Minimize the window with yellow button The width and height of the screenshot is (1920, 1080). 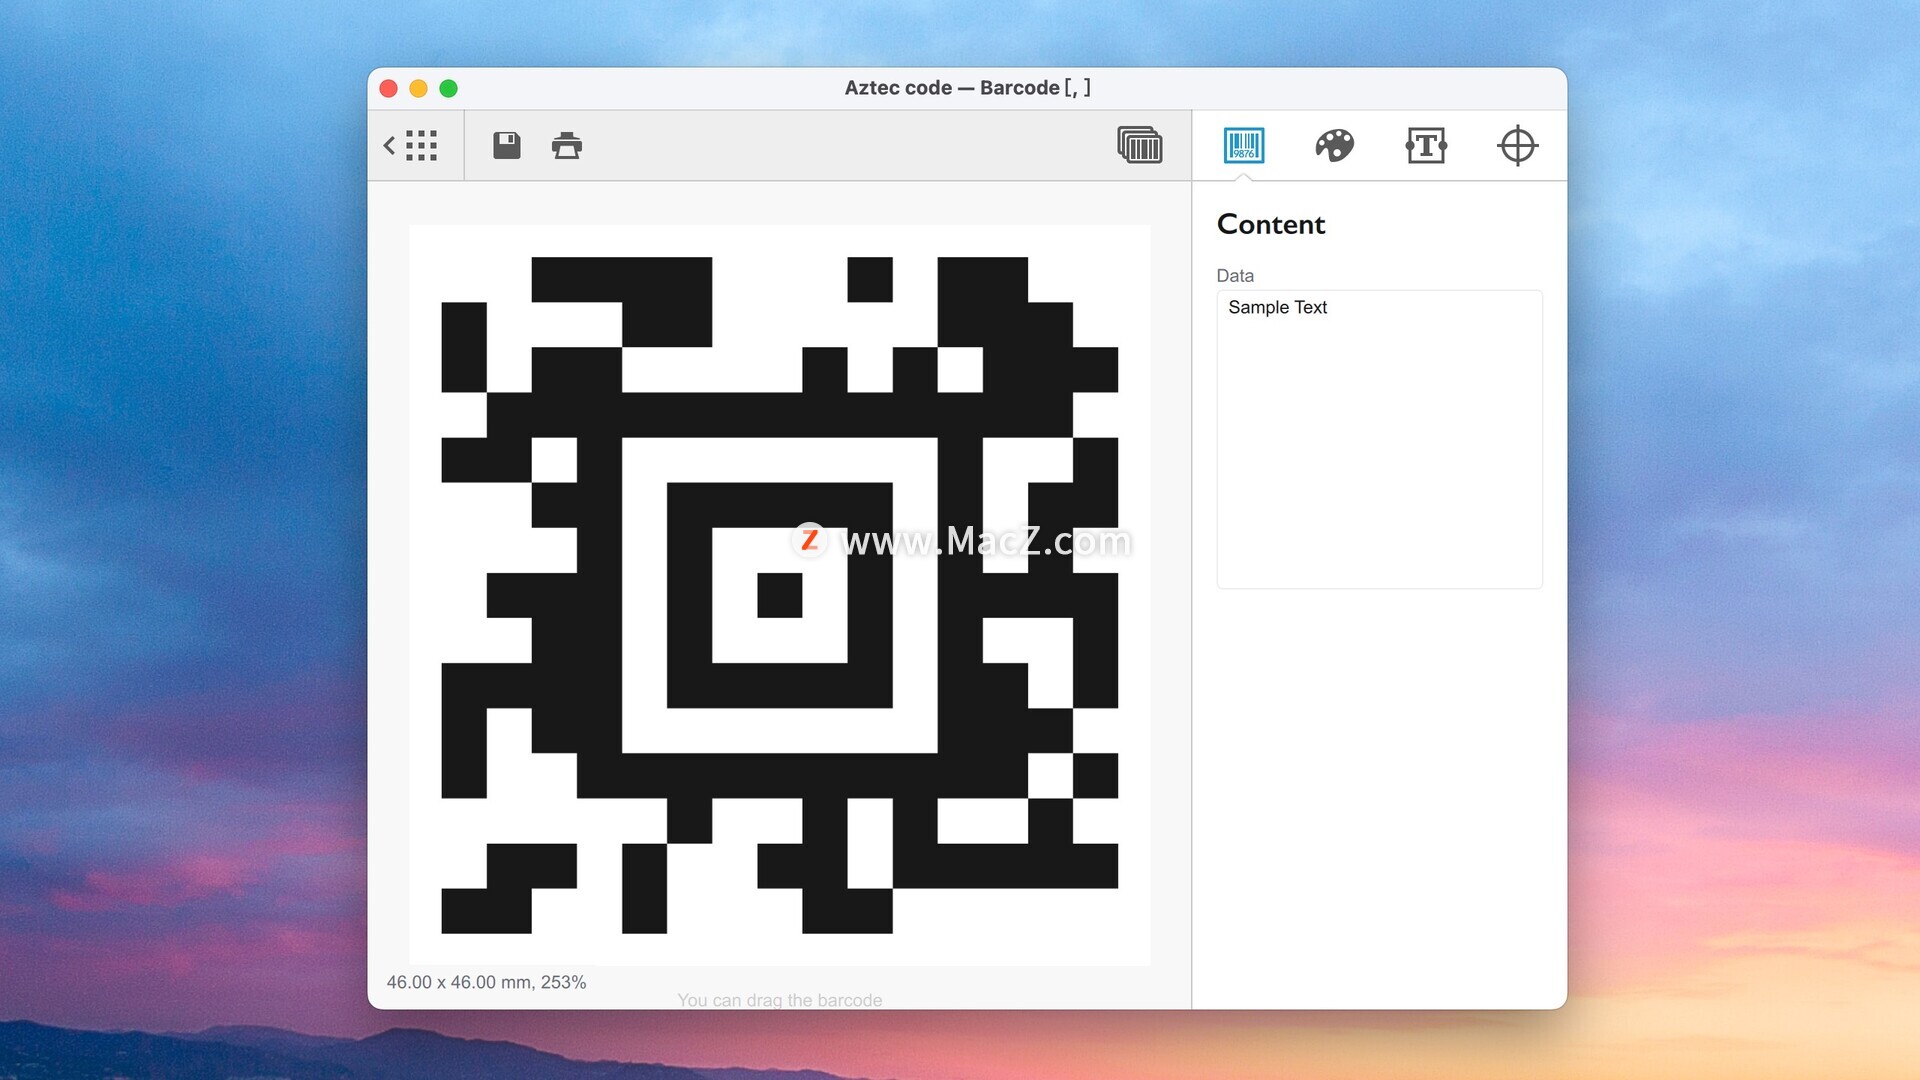(x=419, y=89)
